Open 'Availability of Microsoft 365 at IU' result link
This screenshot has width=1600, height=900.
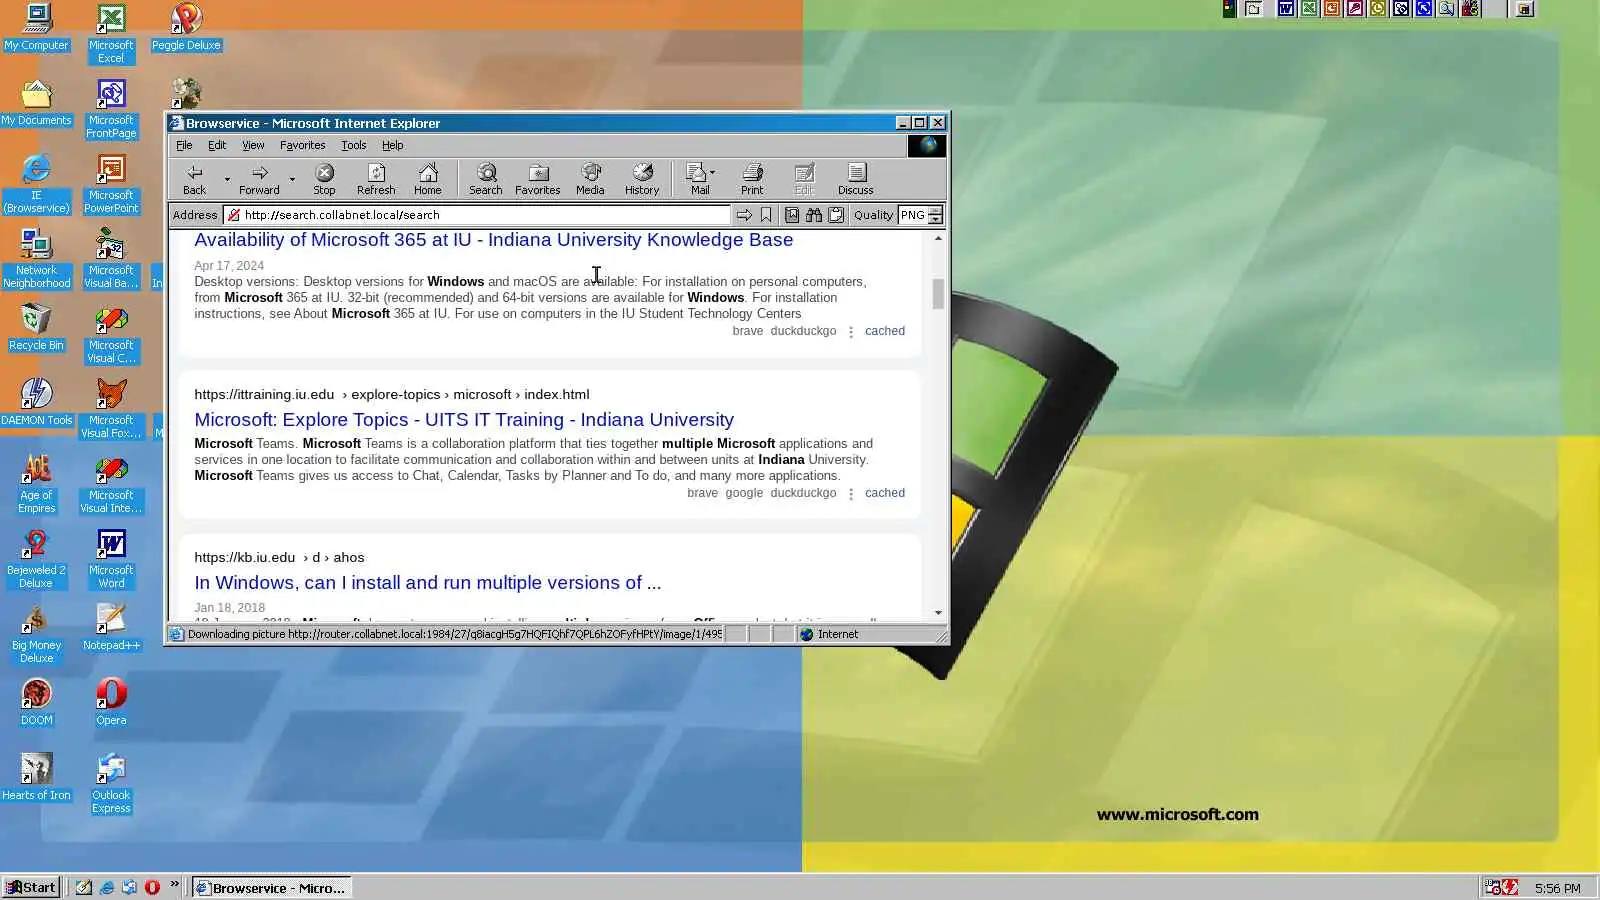click(494, 240)
